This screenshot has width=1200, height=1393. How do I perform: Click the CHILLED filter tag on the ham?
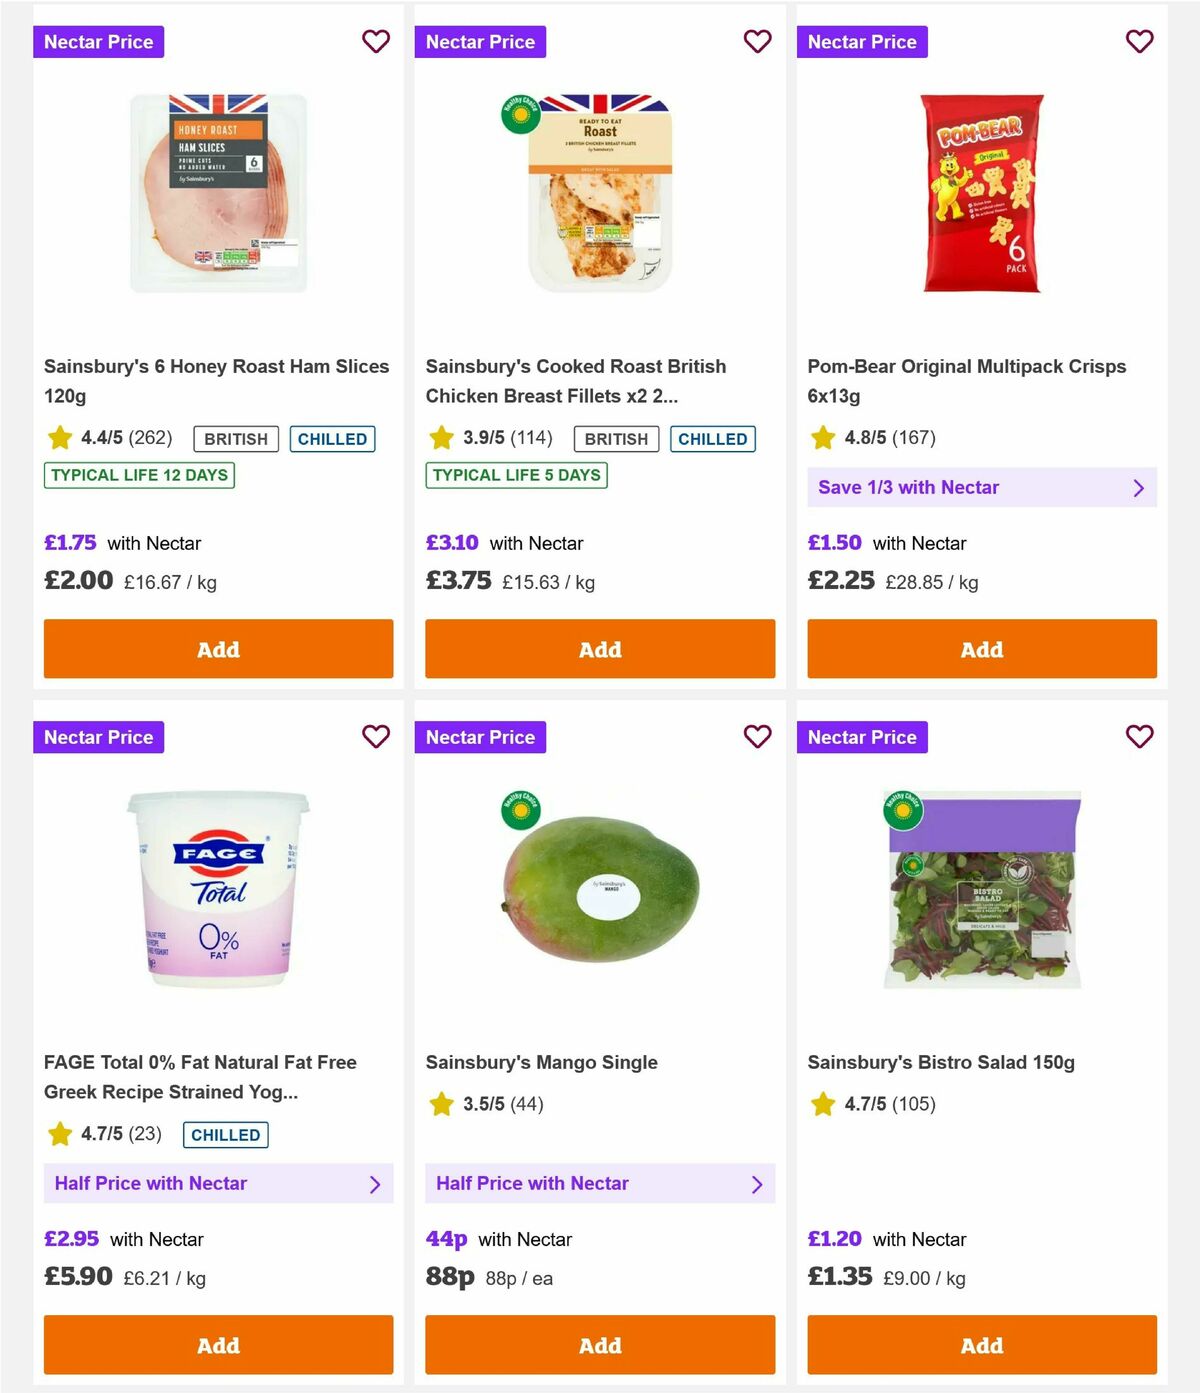click(332, 438)
